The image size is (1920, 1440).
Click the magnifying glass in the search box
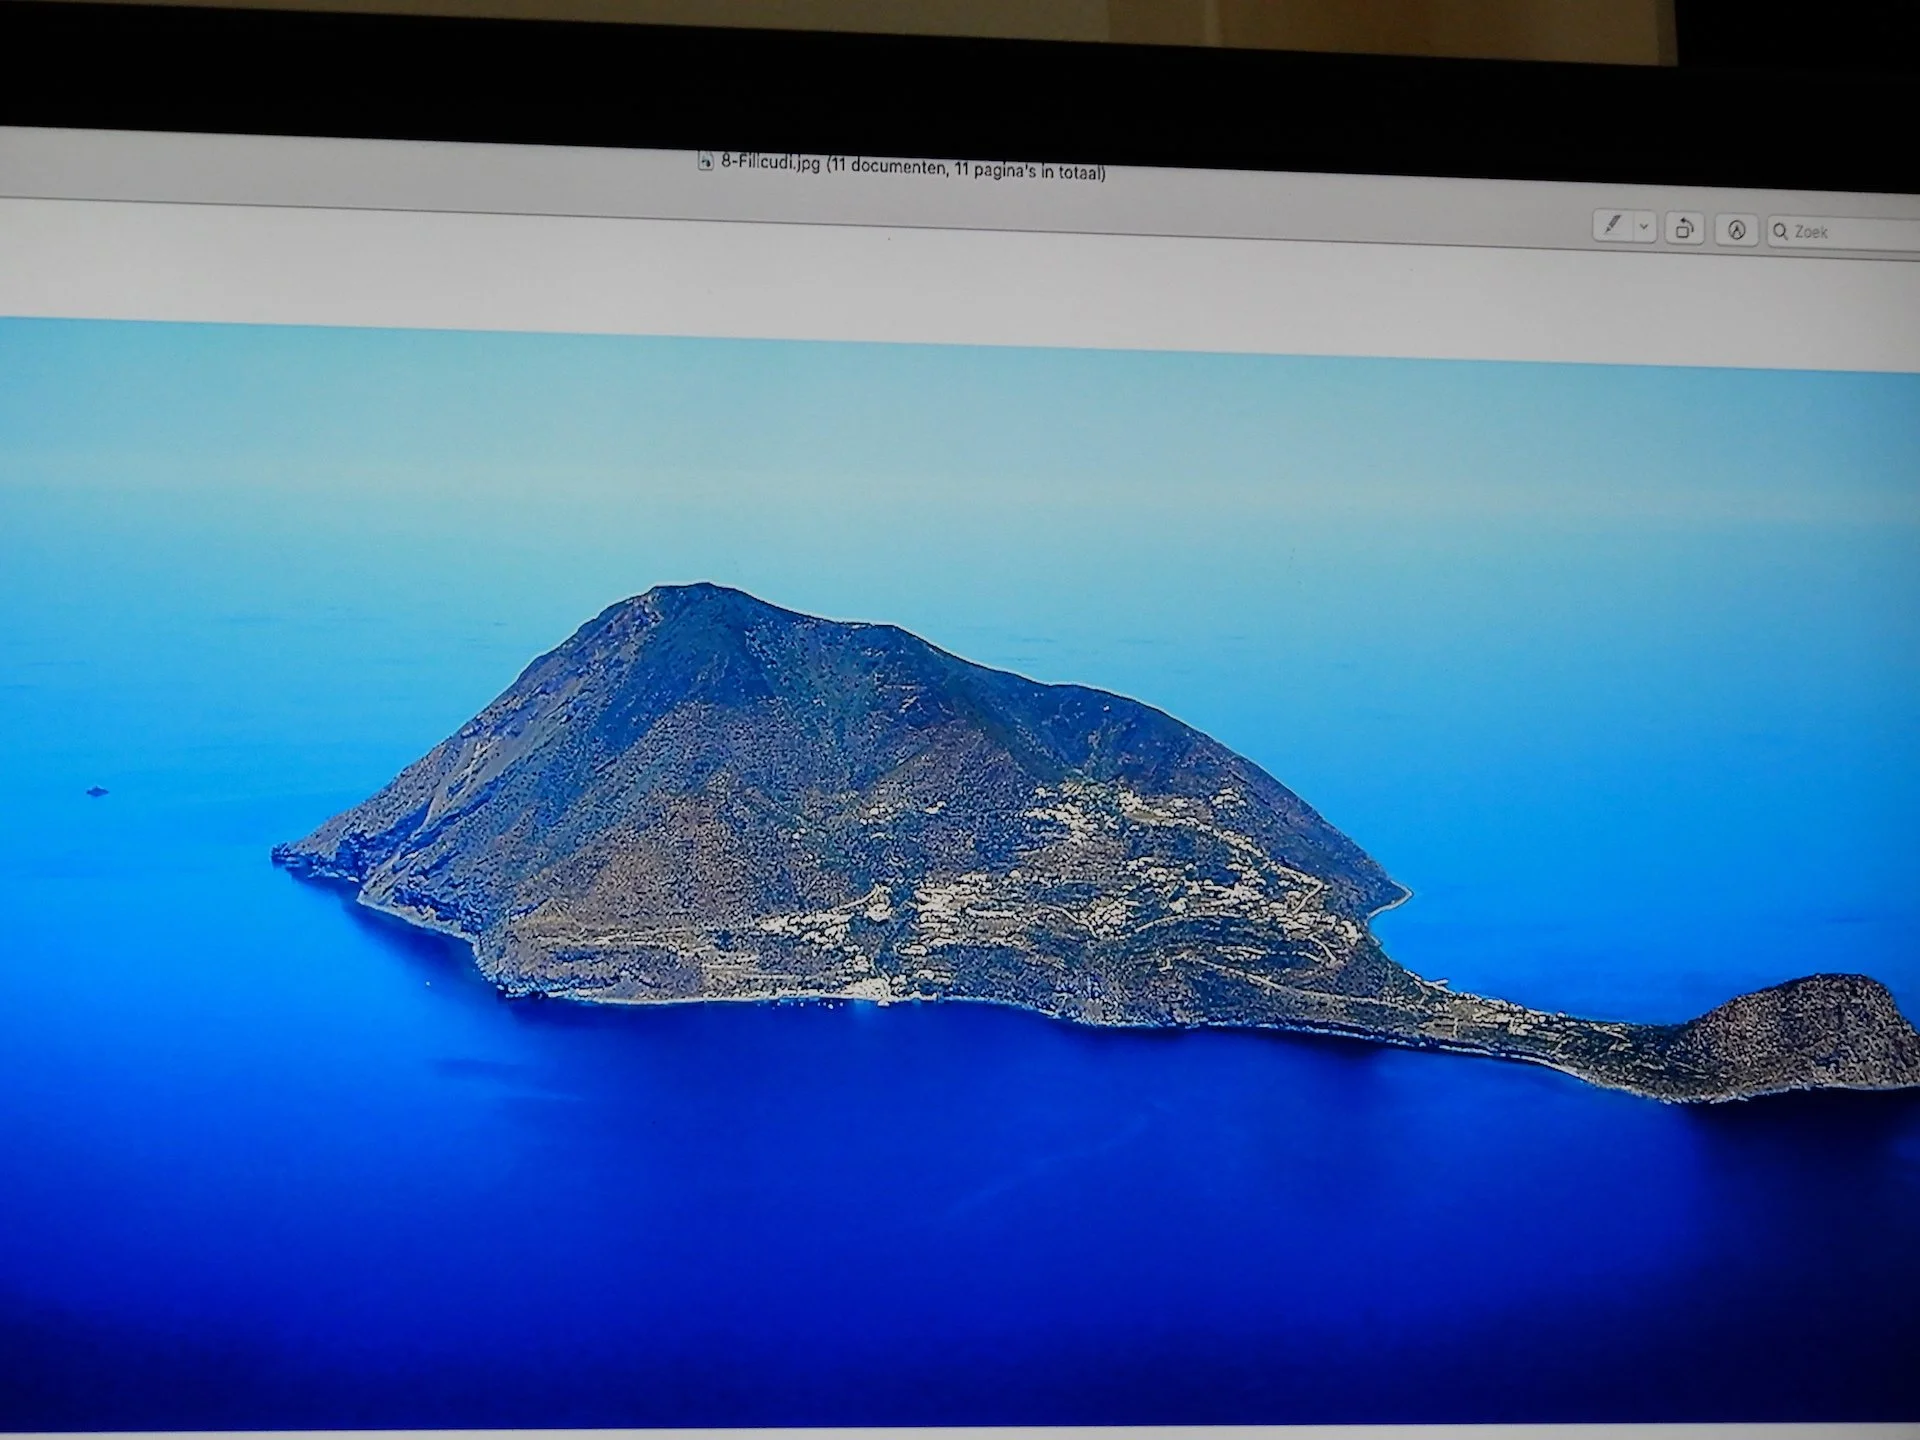(1780, 232)
